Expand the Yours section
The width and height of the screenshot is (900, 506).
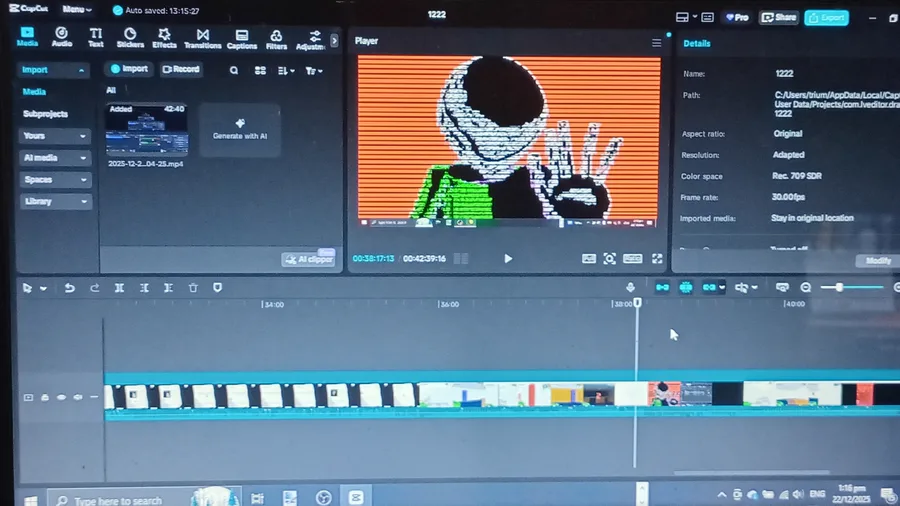click(x=55, y=136)
